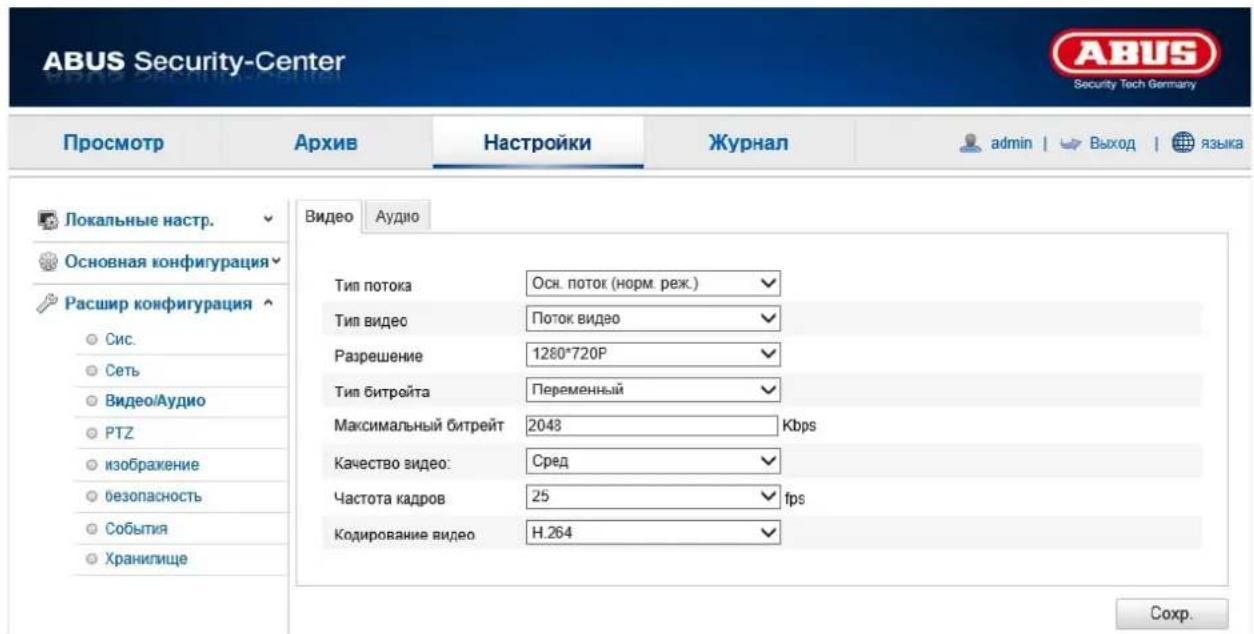Screen dimensions: 1254x634
Task: Select безопасность in sidebar
Action: [155, 496]
